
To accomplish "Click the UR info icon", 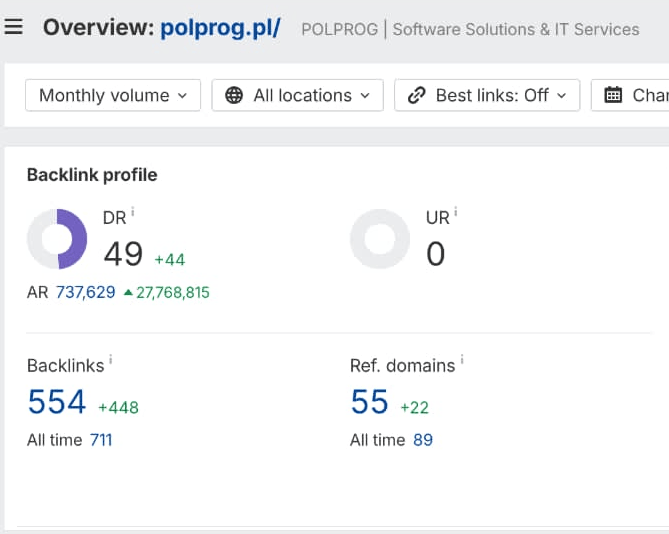I will 456,212.
